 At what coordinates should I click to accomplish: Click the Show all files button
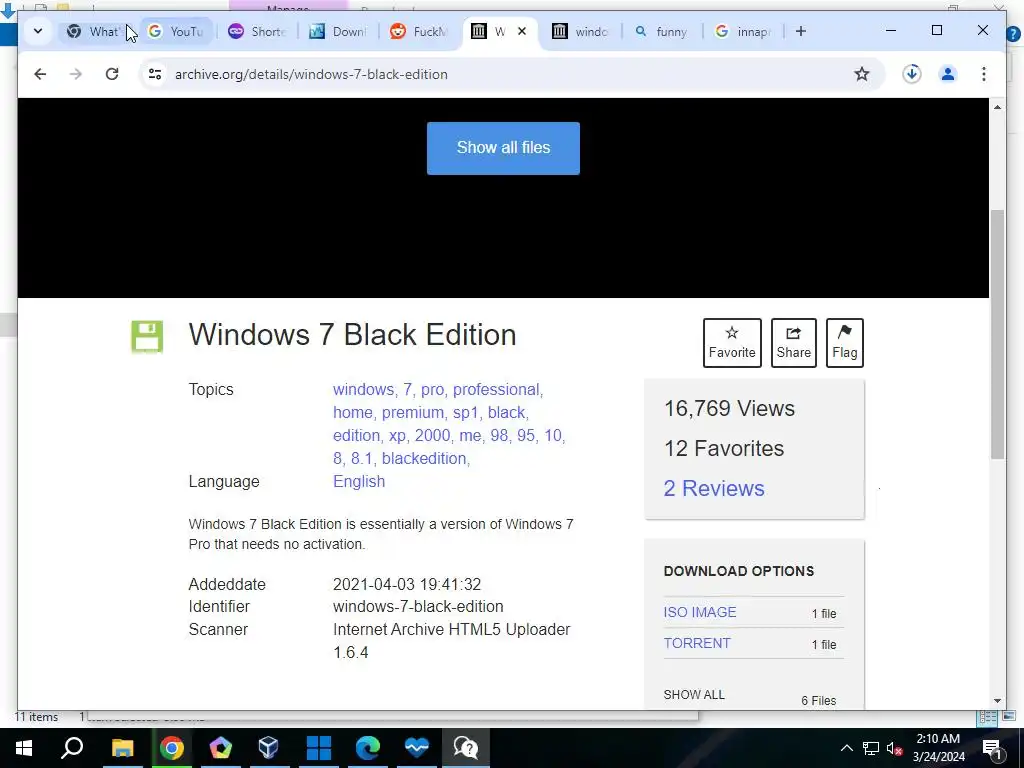coord(503,148)
